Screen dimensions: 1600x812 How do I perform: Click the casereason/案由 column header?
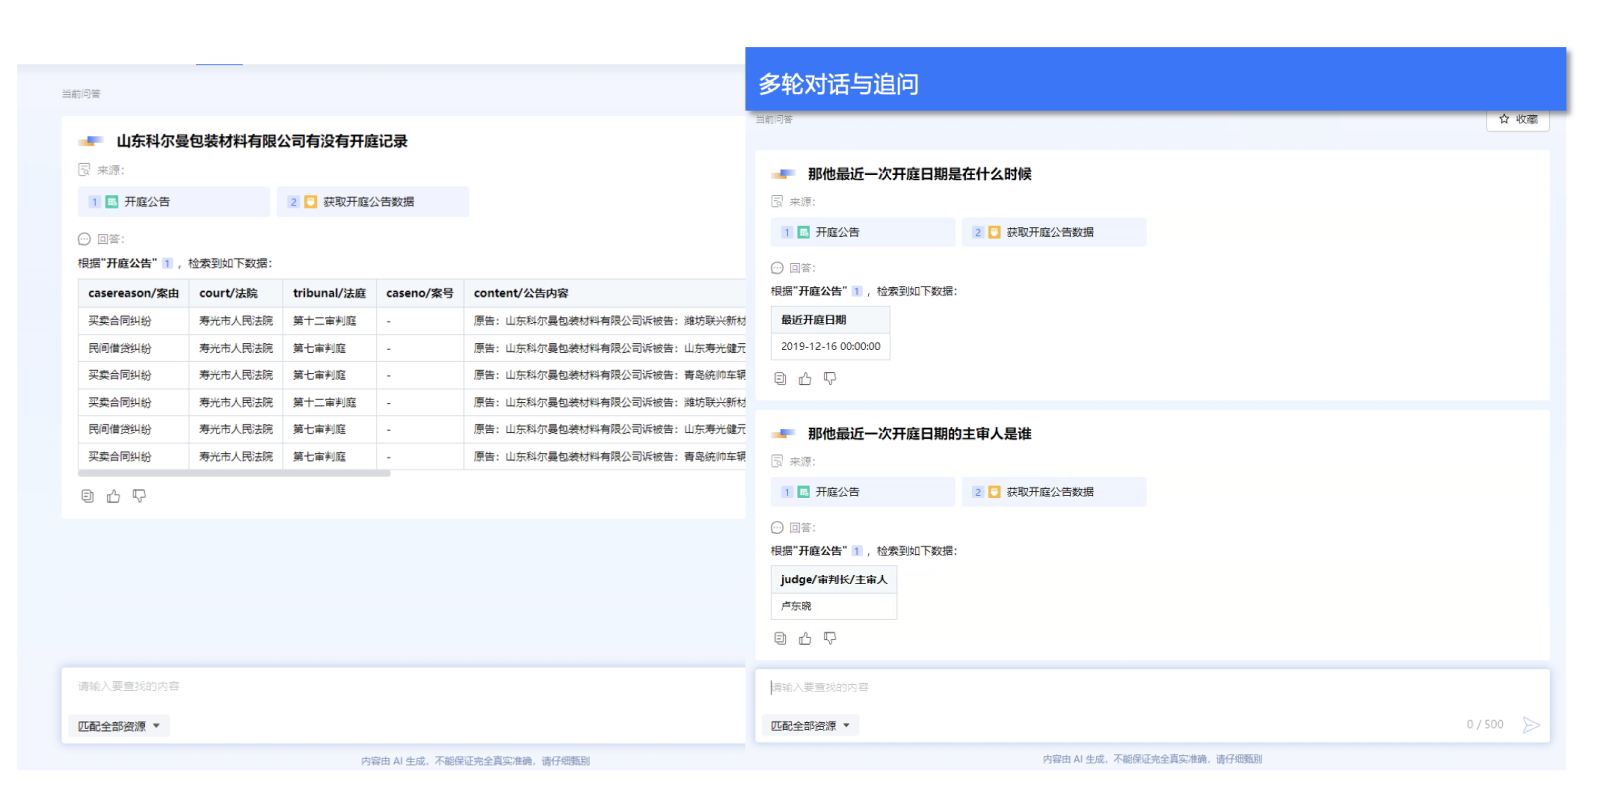click(133, 293)
